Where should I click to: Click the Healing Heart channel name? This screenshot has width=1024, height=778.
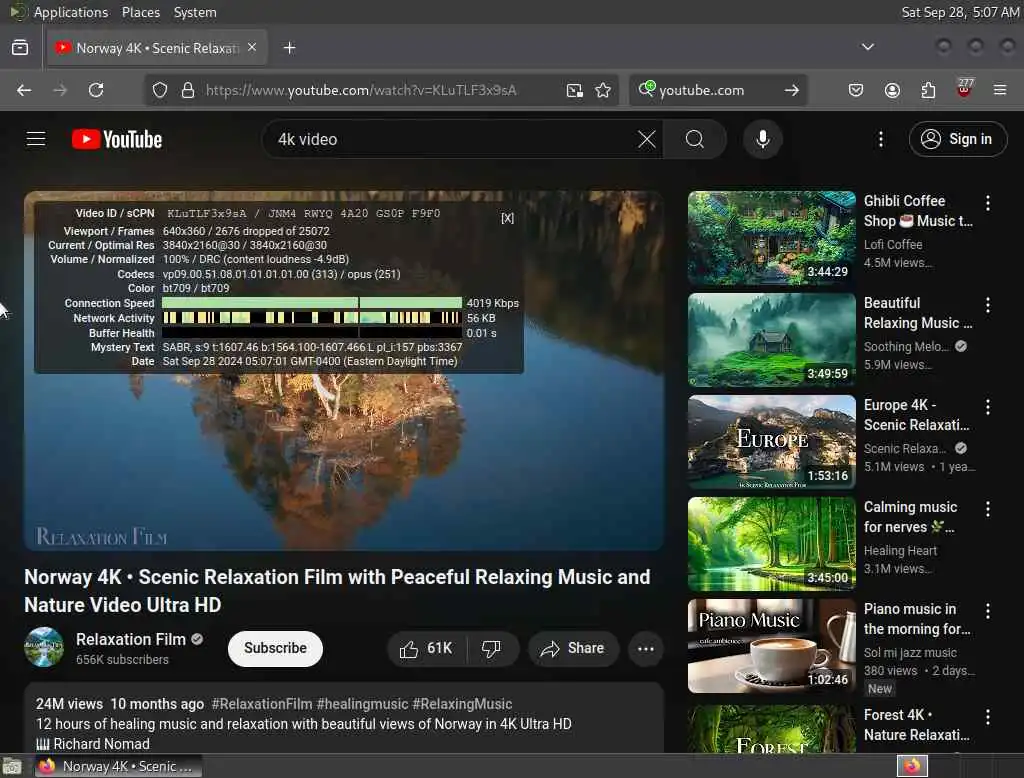900,551
